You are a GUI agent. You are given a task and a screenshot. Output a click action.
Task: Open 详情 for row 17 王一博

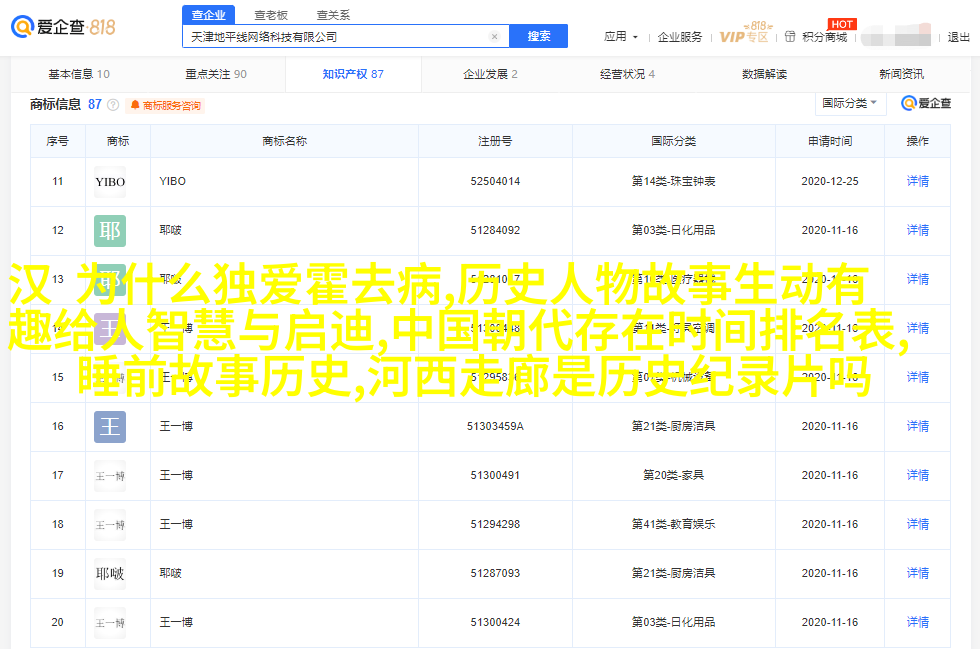918,475
